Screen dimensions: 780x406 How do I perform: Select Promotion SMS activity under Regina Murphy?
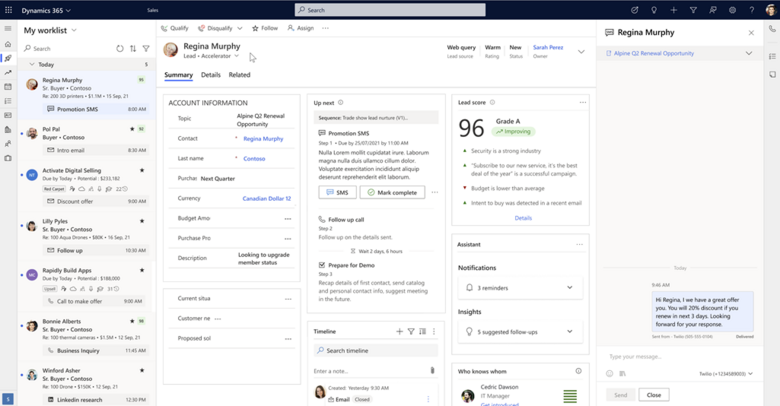pyautogui.click(x=97, y=109)
